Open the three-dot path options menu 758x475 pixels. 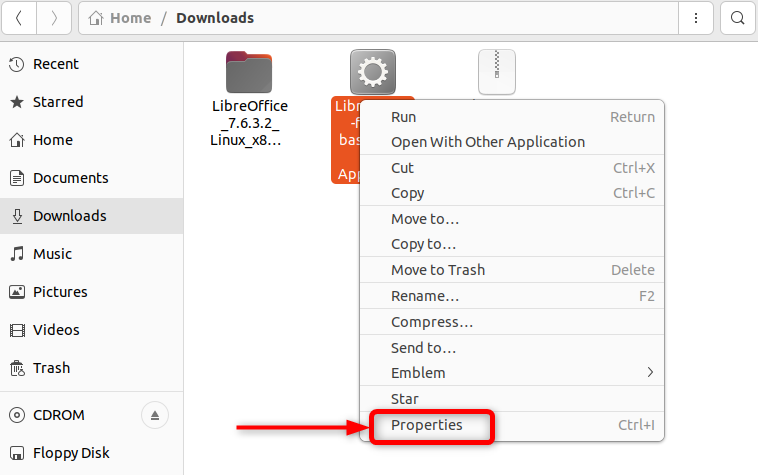[695, 18]
